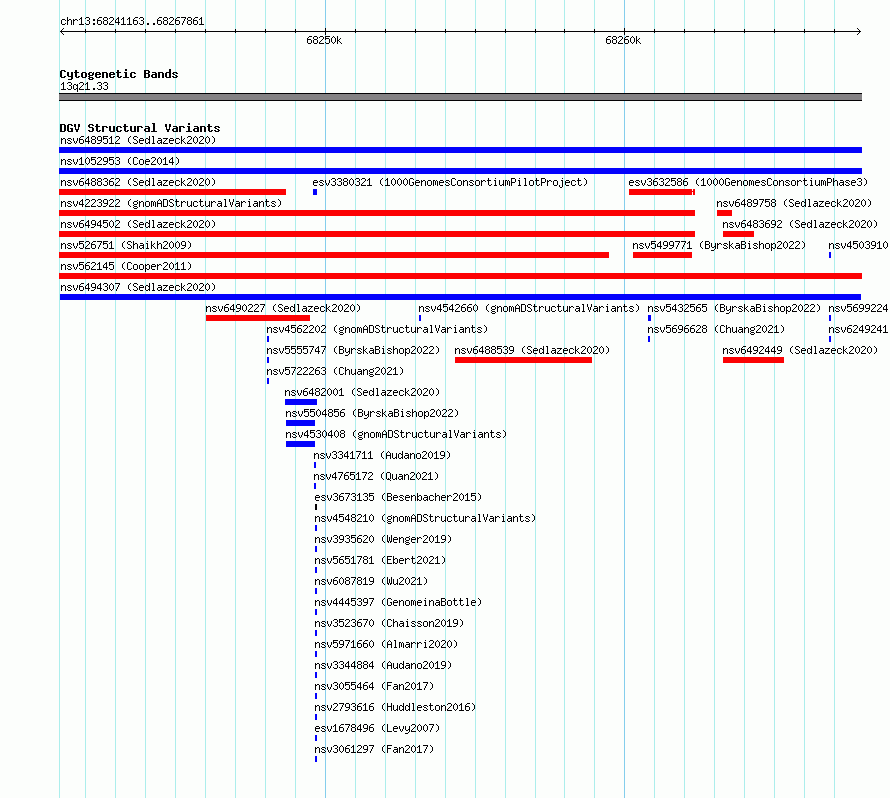Click nsv562145 (Cooper2011) label

click(x=126, y=266)
